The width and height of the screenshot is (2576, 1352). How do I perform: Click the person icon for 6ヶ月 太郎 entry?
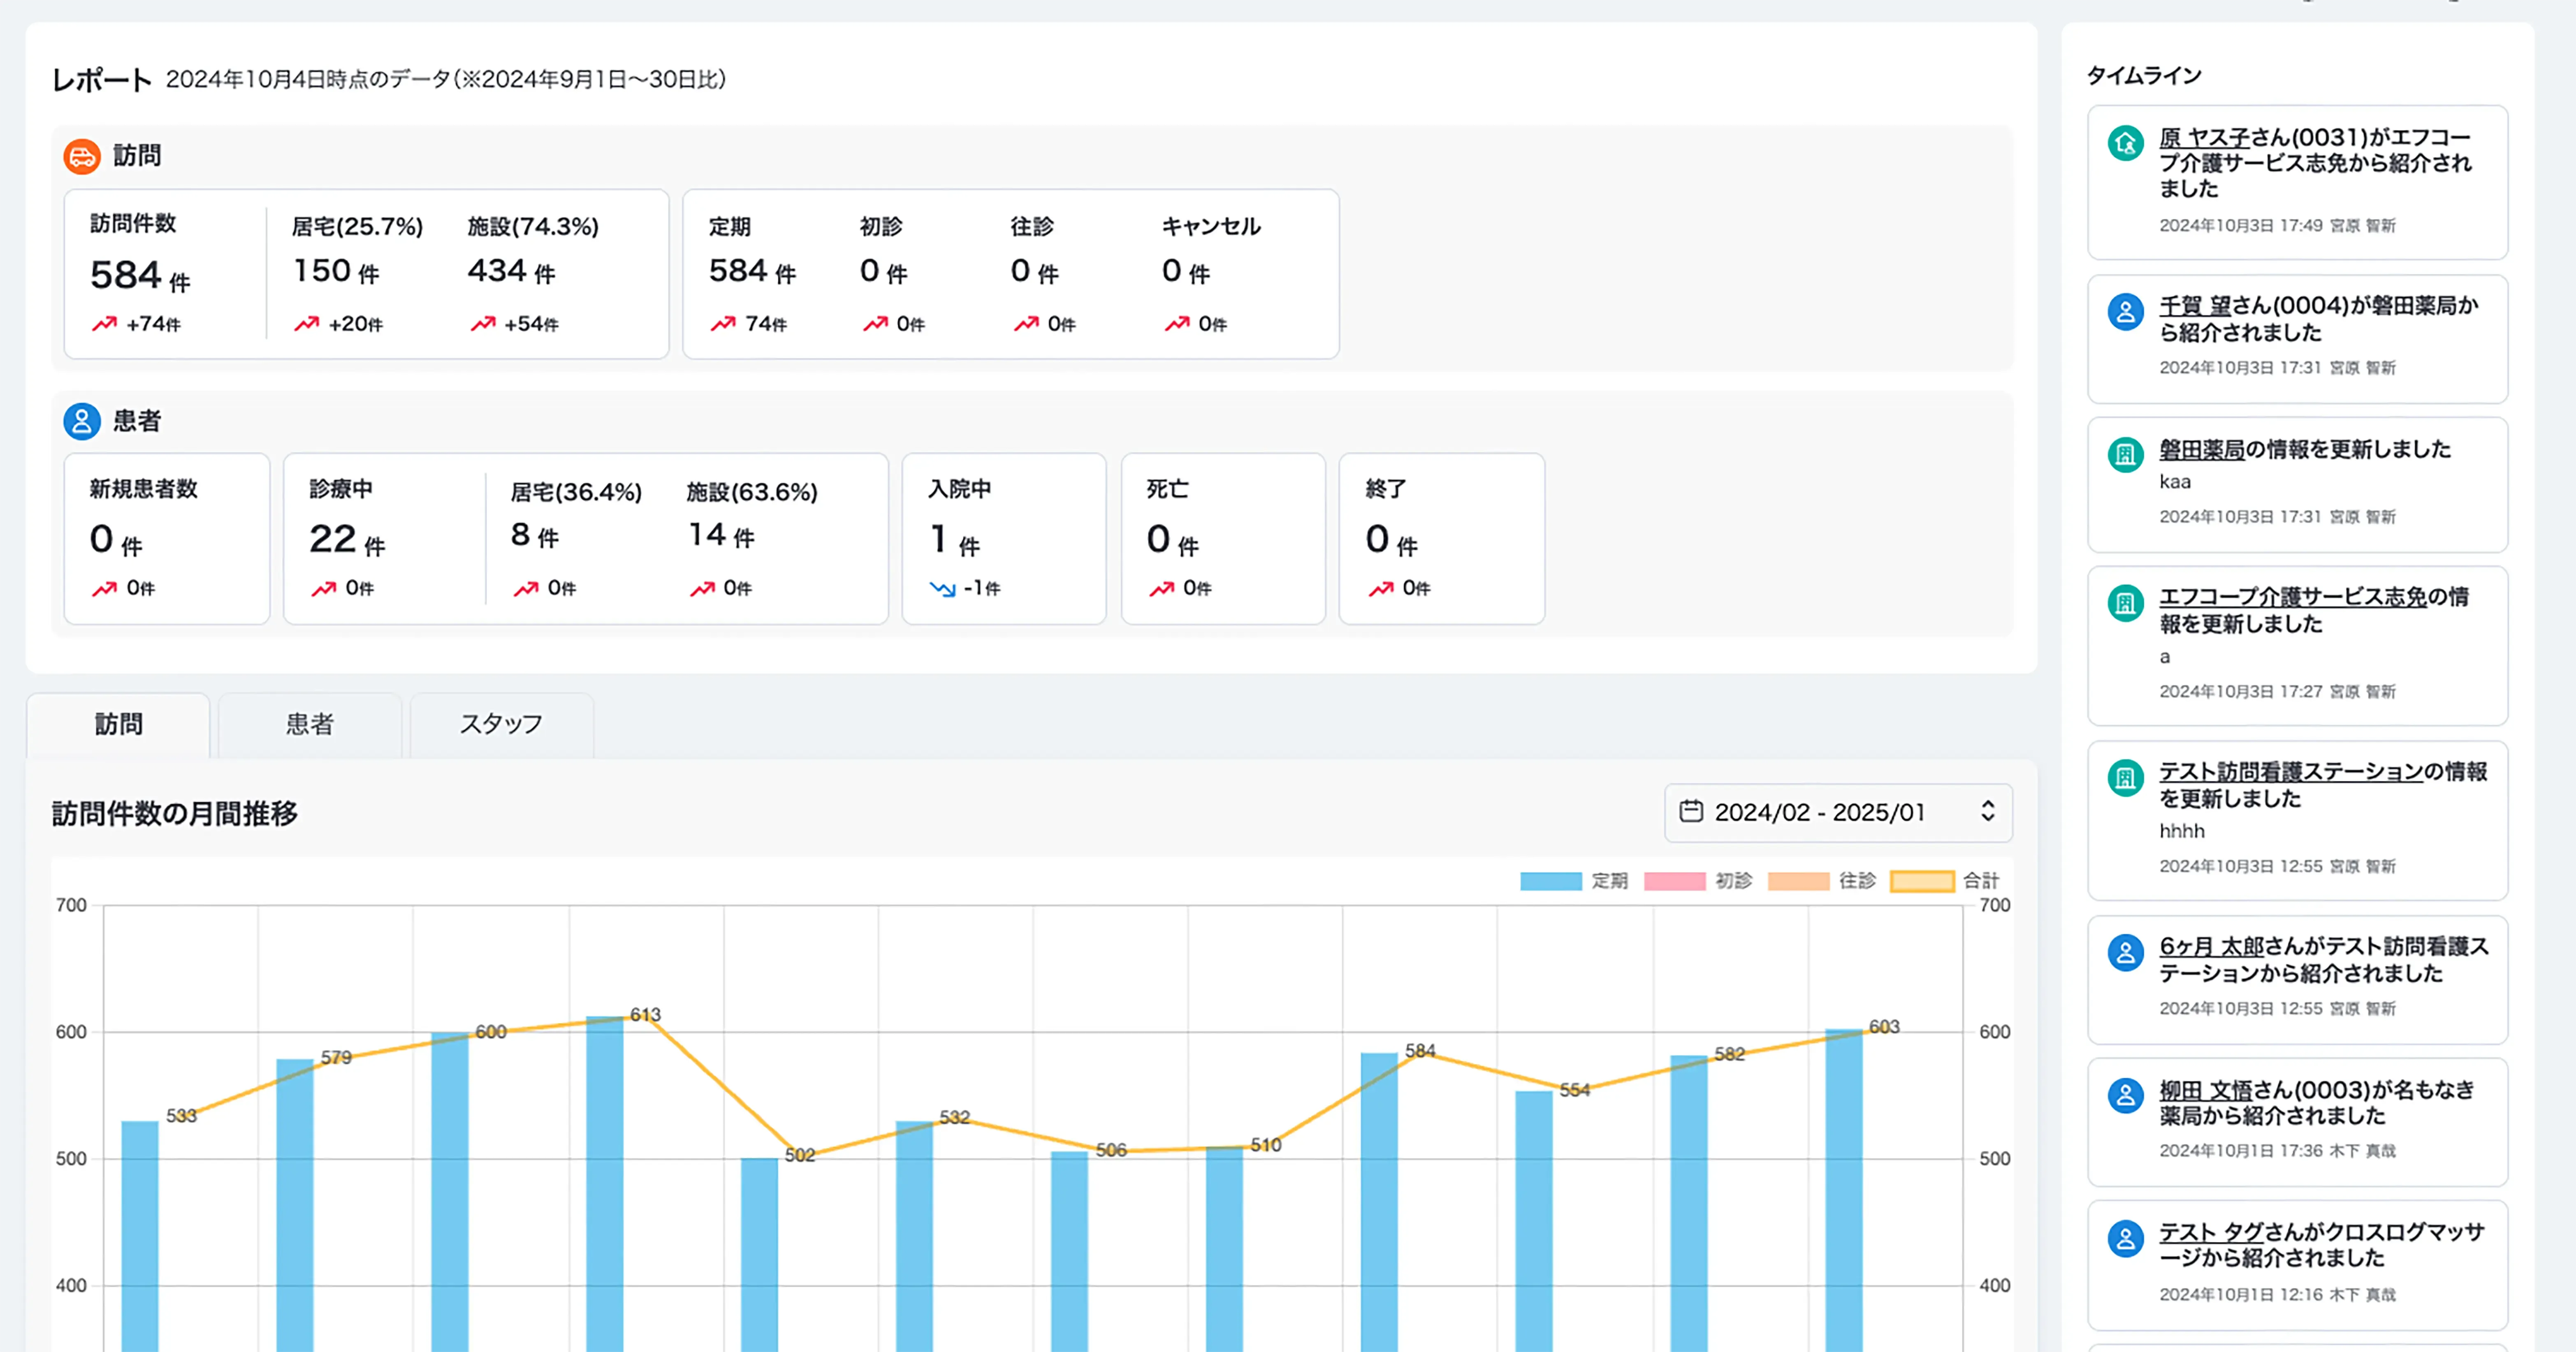point(2125,952)
